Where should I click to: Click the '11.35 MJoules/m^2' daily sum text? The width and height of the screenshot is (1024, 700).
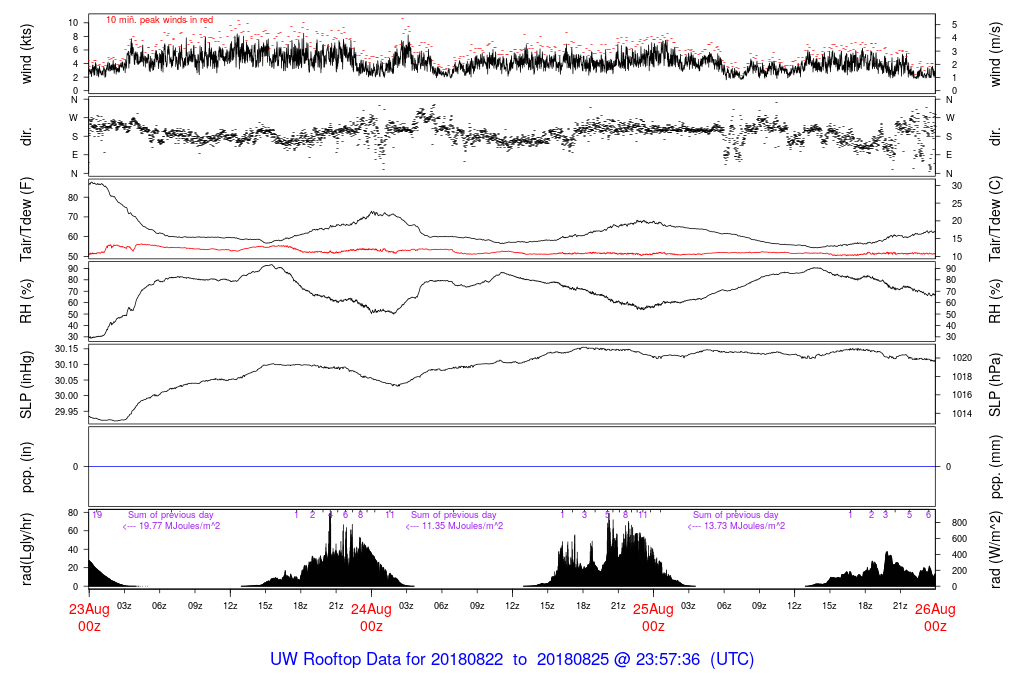pyautogui.click(x=462, y=526)
